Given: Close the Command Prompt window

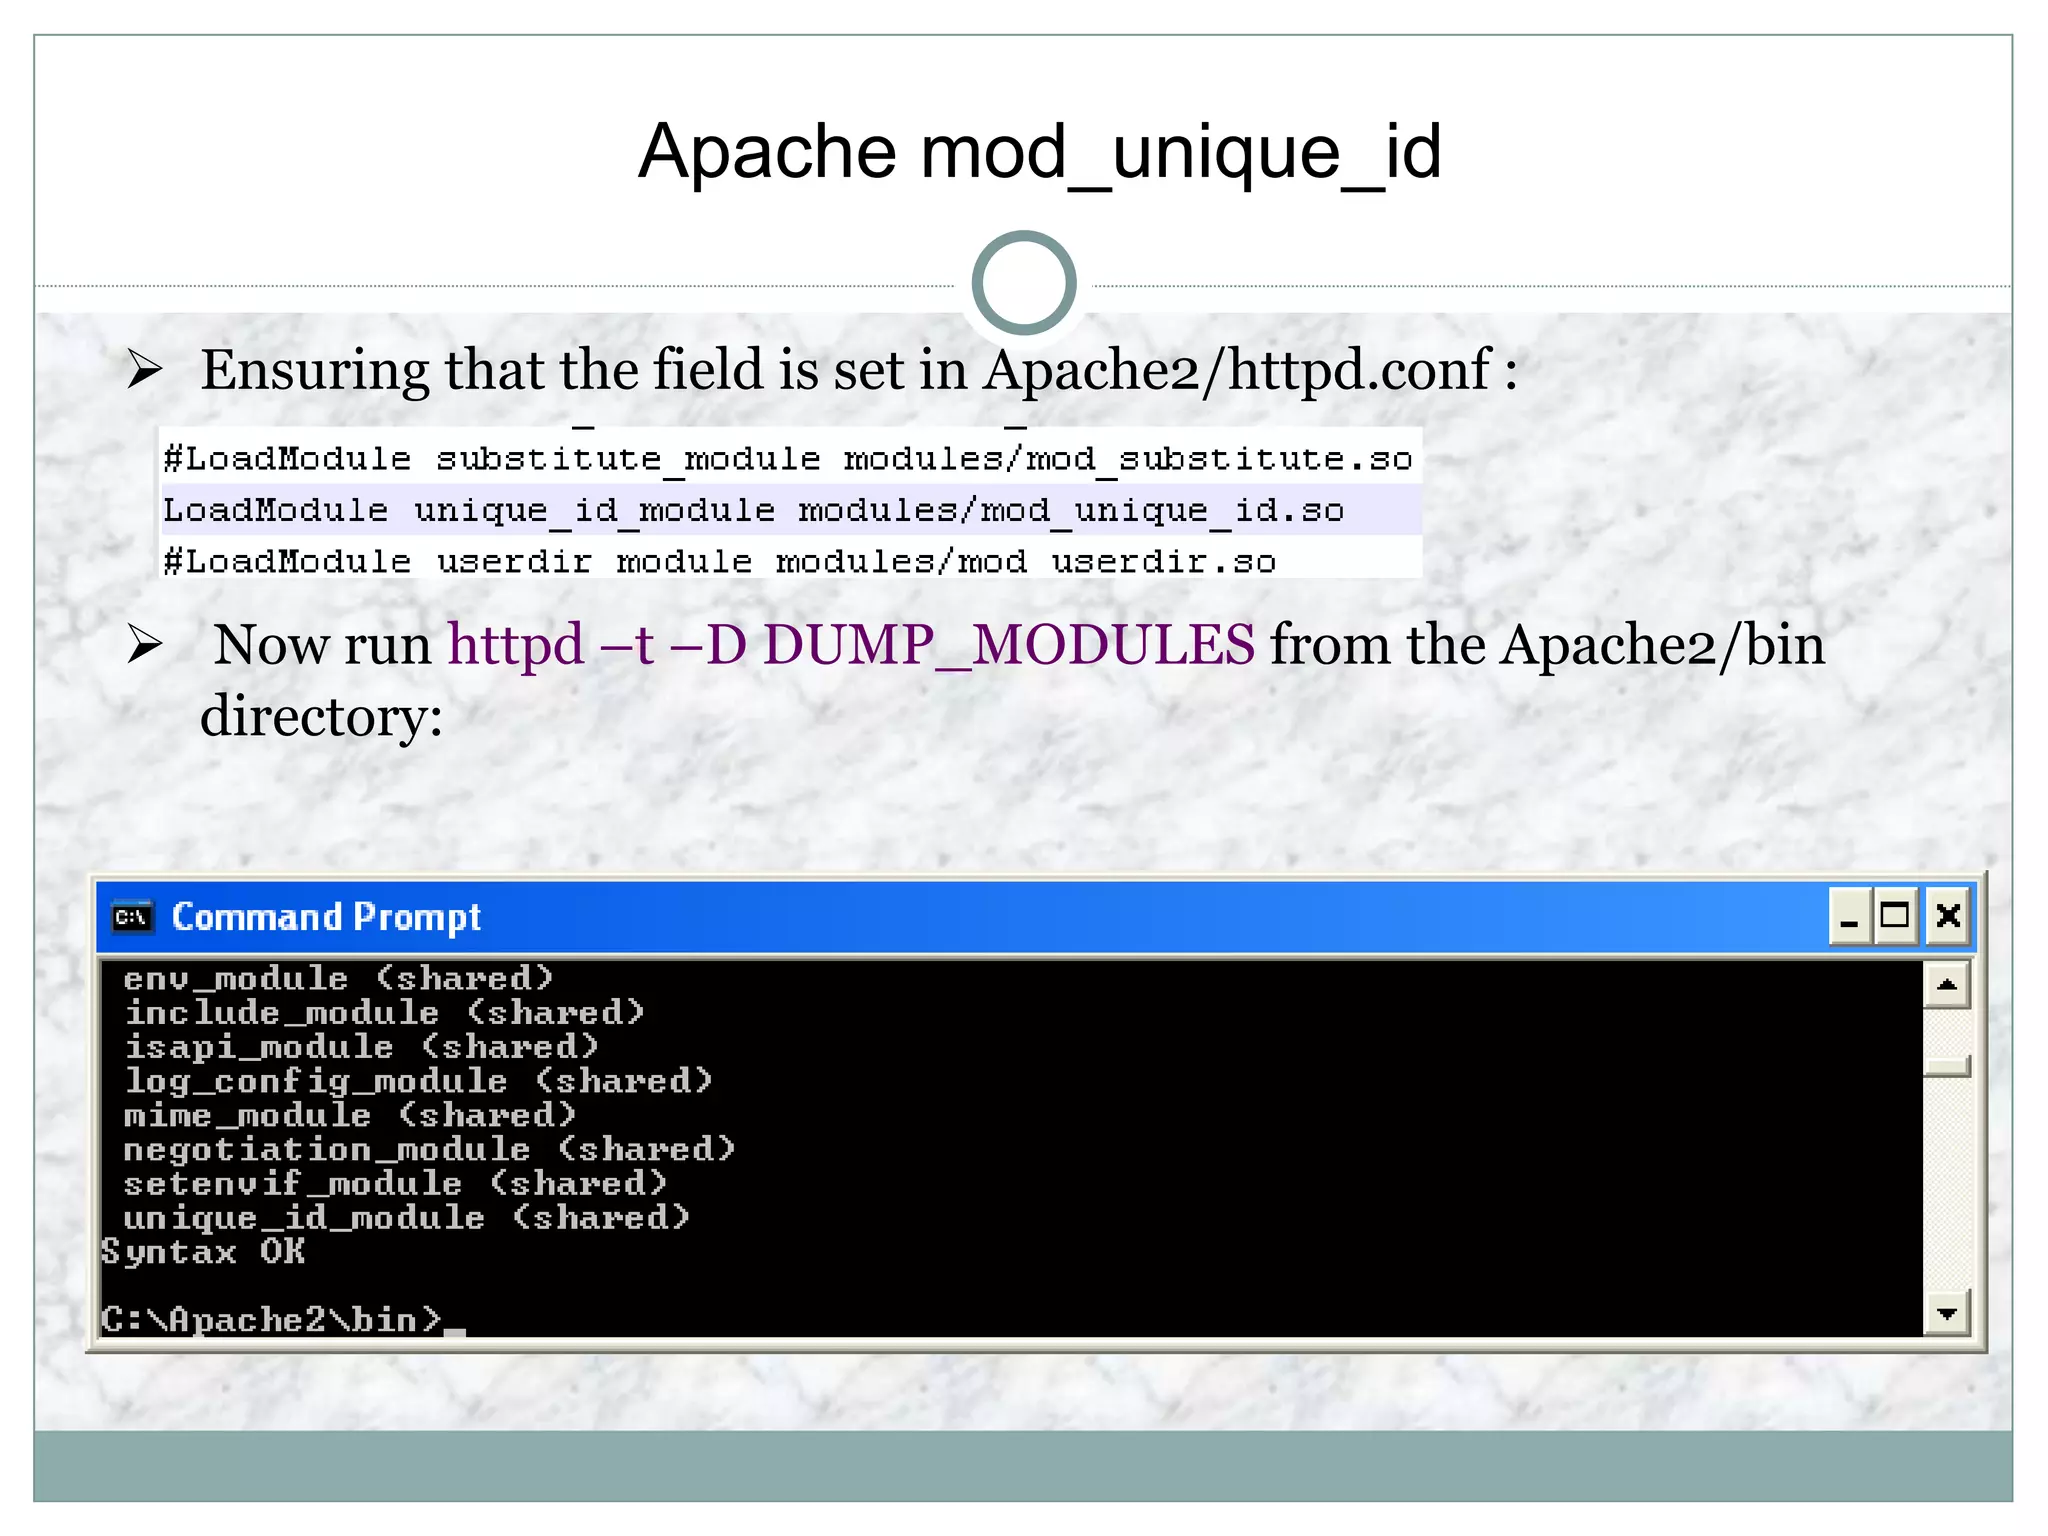Looking at the screenshot, I should tap(1947, 916).
